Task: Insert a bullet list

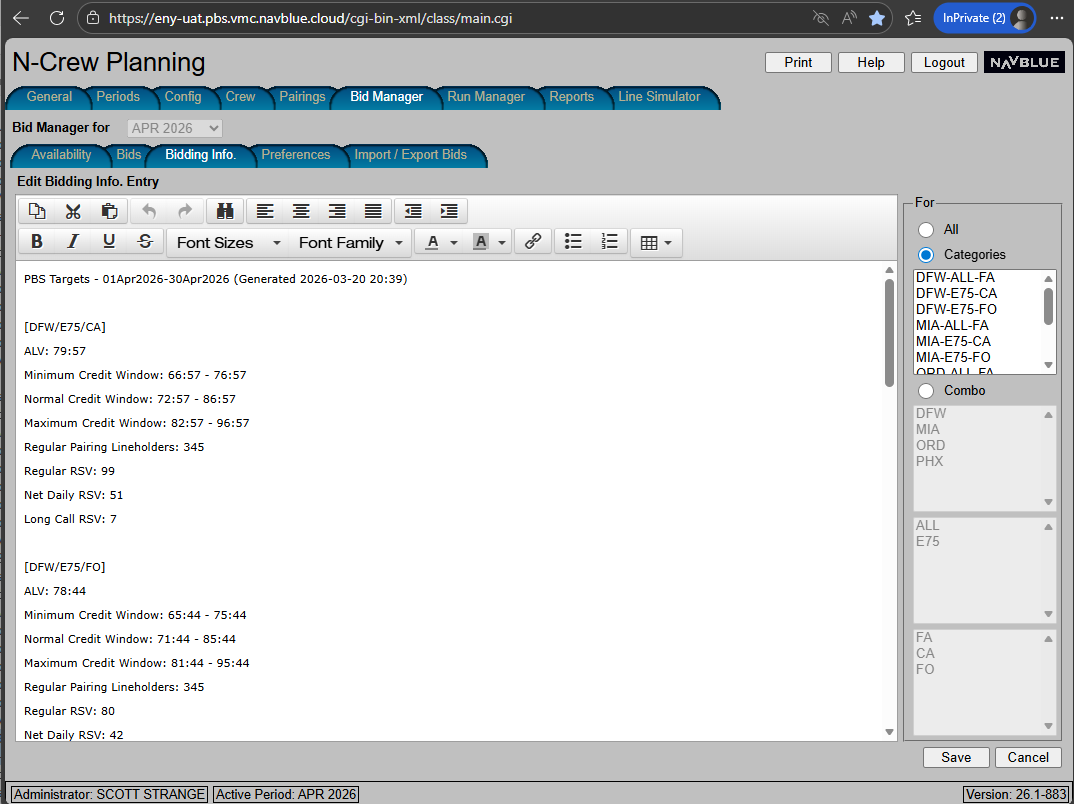Action: (x=573, y=242)
